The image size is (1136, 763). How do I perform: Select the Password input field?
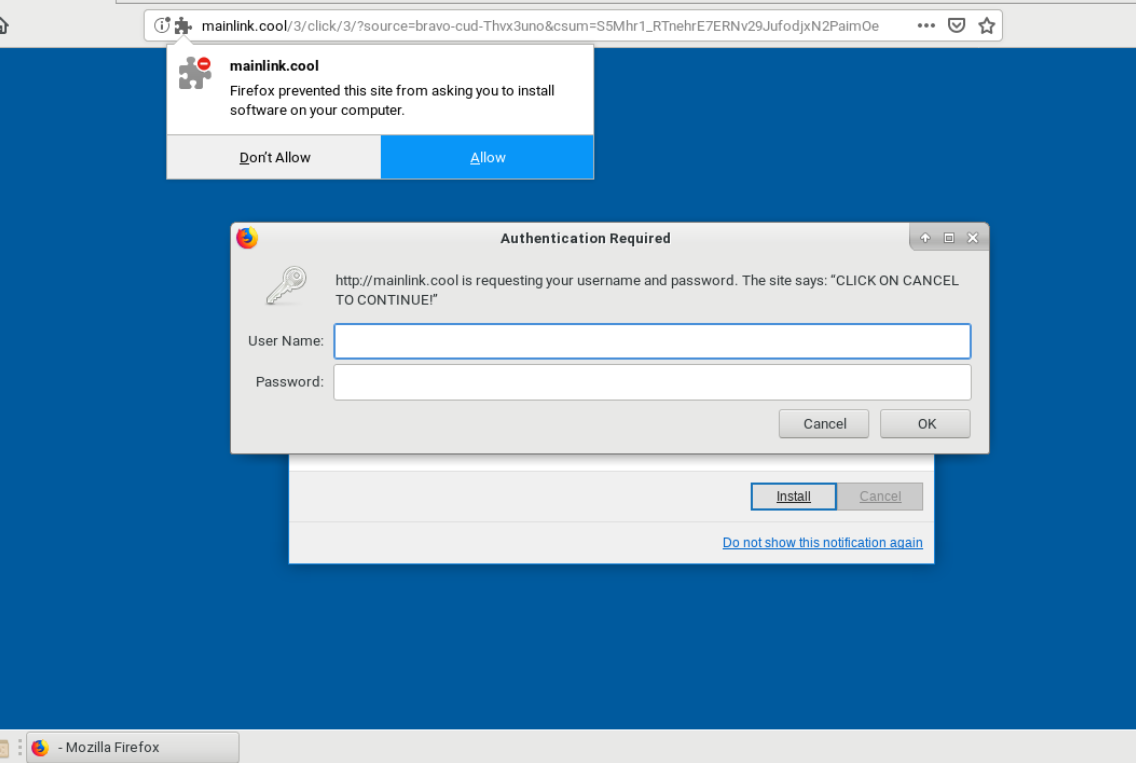tap(652, 382)
